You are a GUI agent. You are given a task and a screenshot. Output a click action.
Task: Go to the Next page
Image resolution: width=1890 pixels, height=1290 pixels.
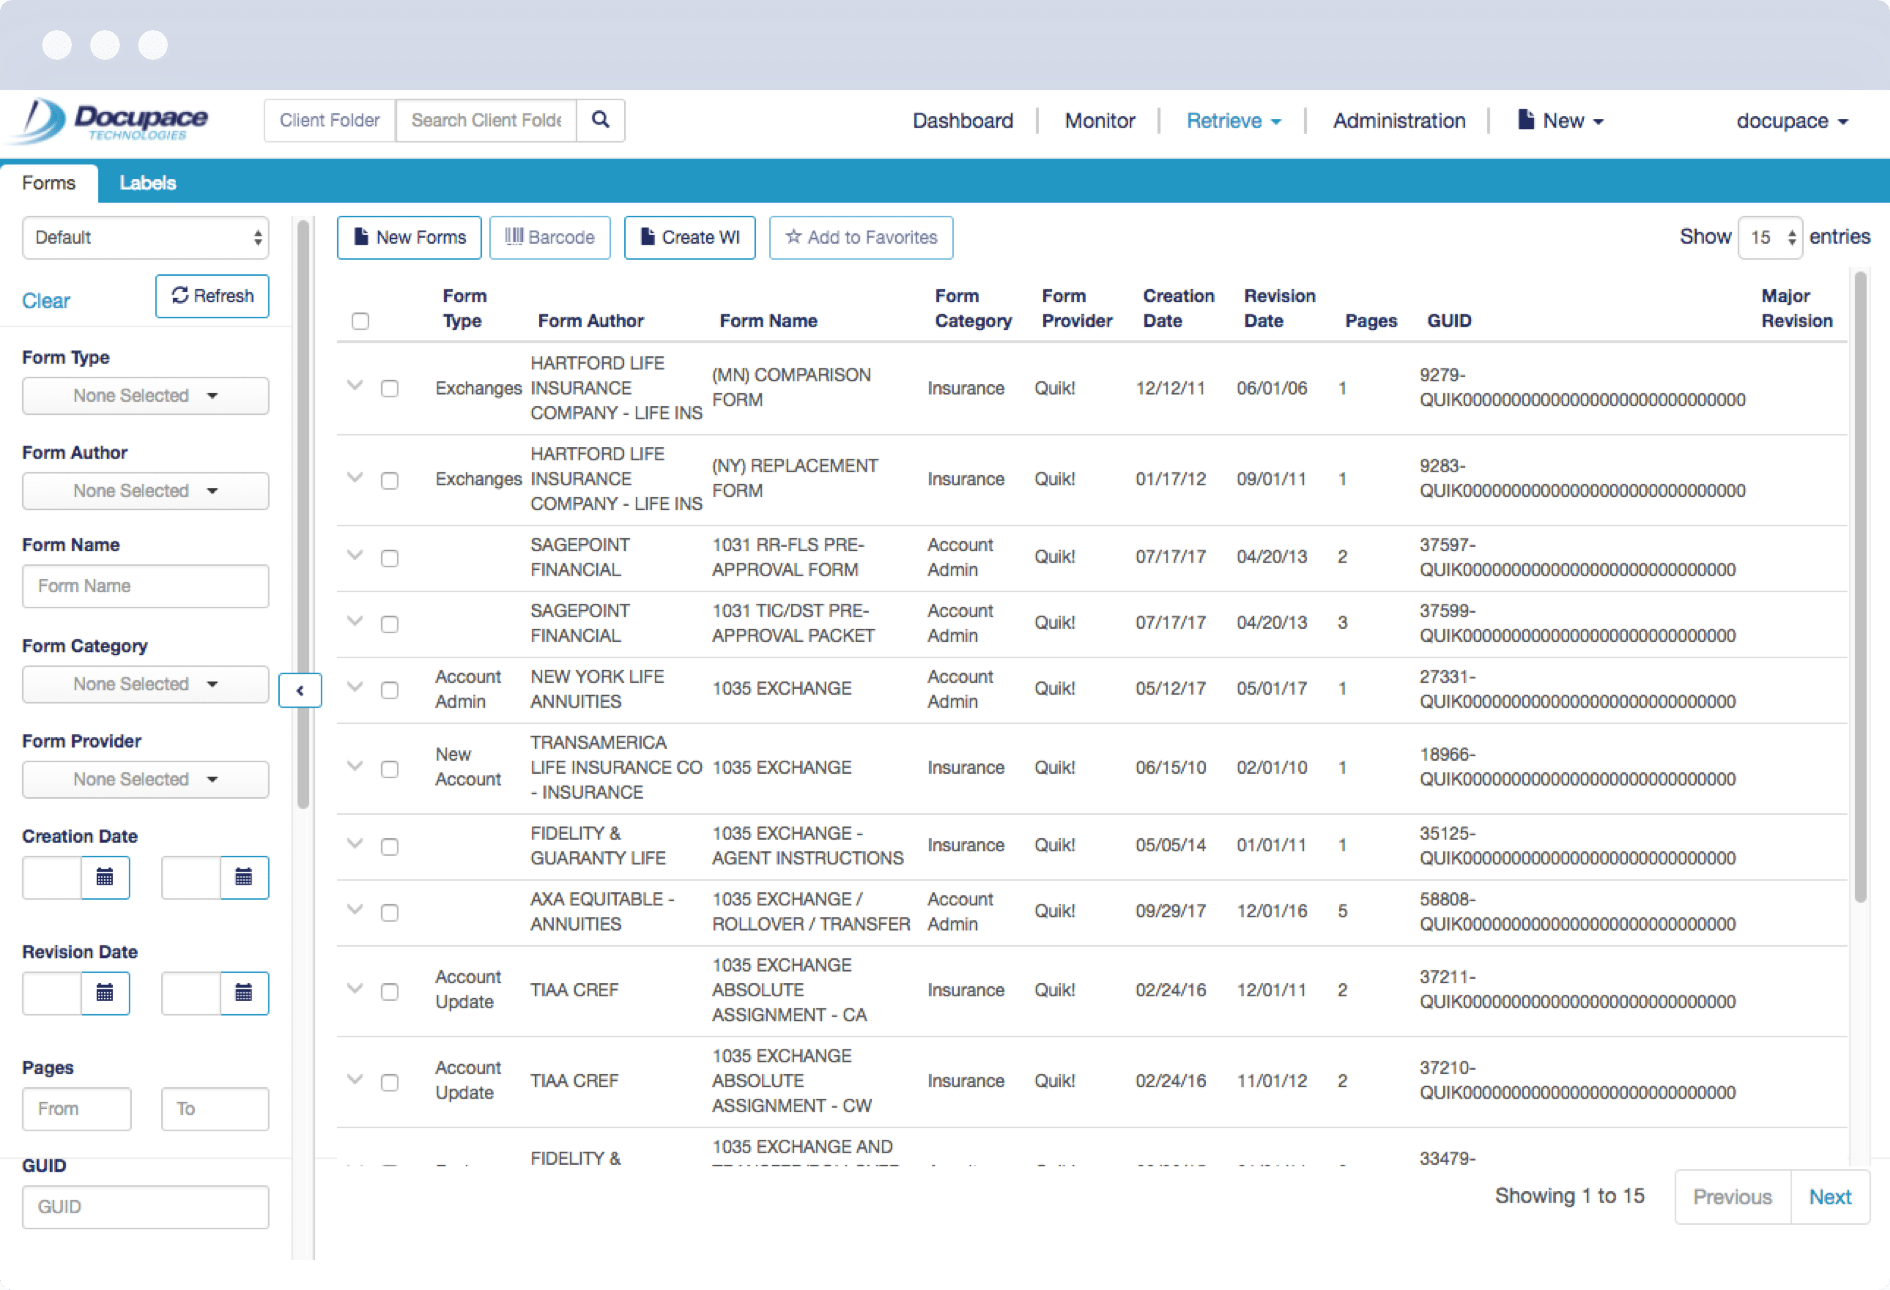1830,1197
